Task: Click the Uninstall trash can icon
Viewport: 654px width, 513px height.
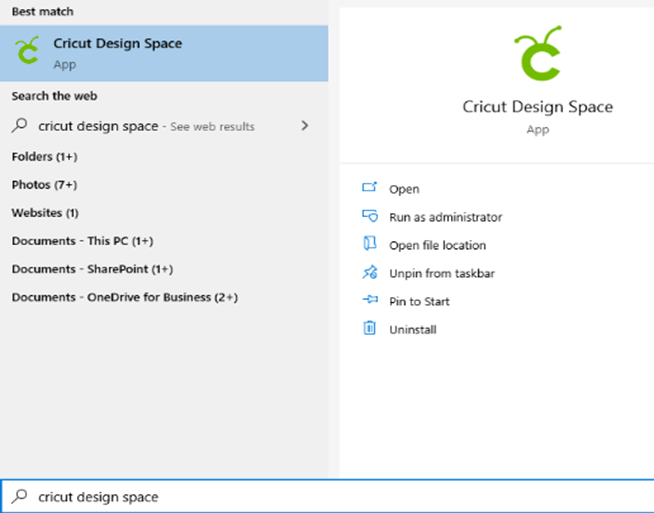Action: [370, 328]
